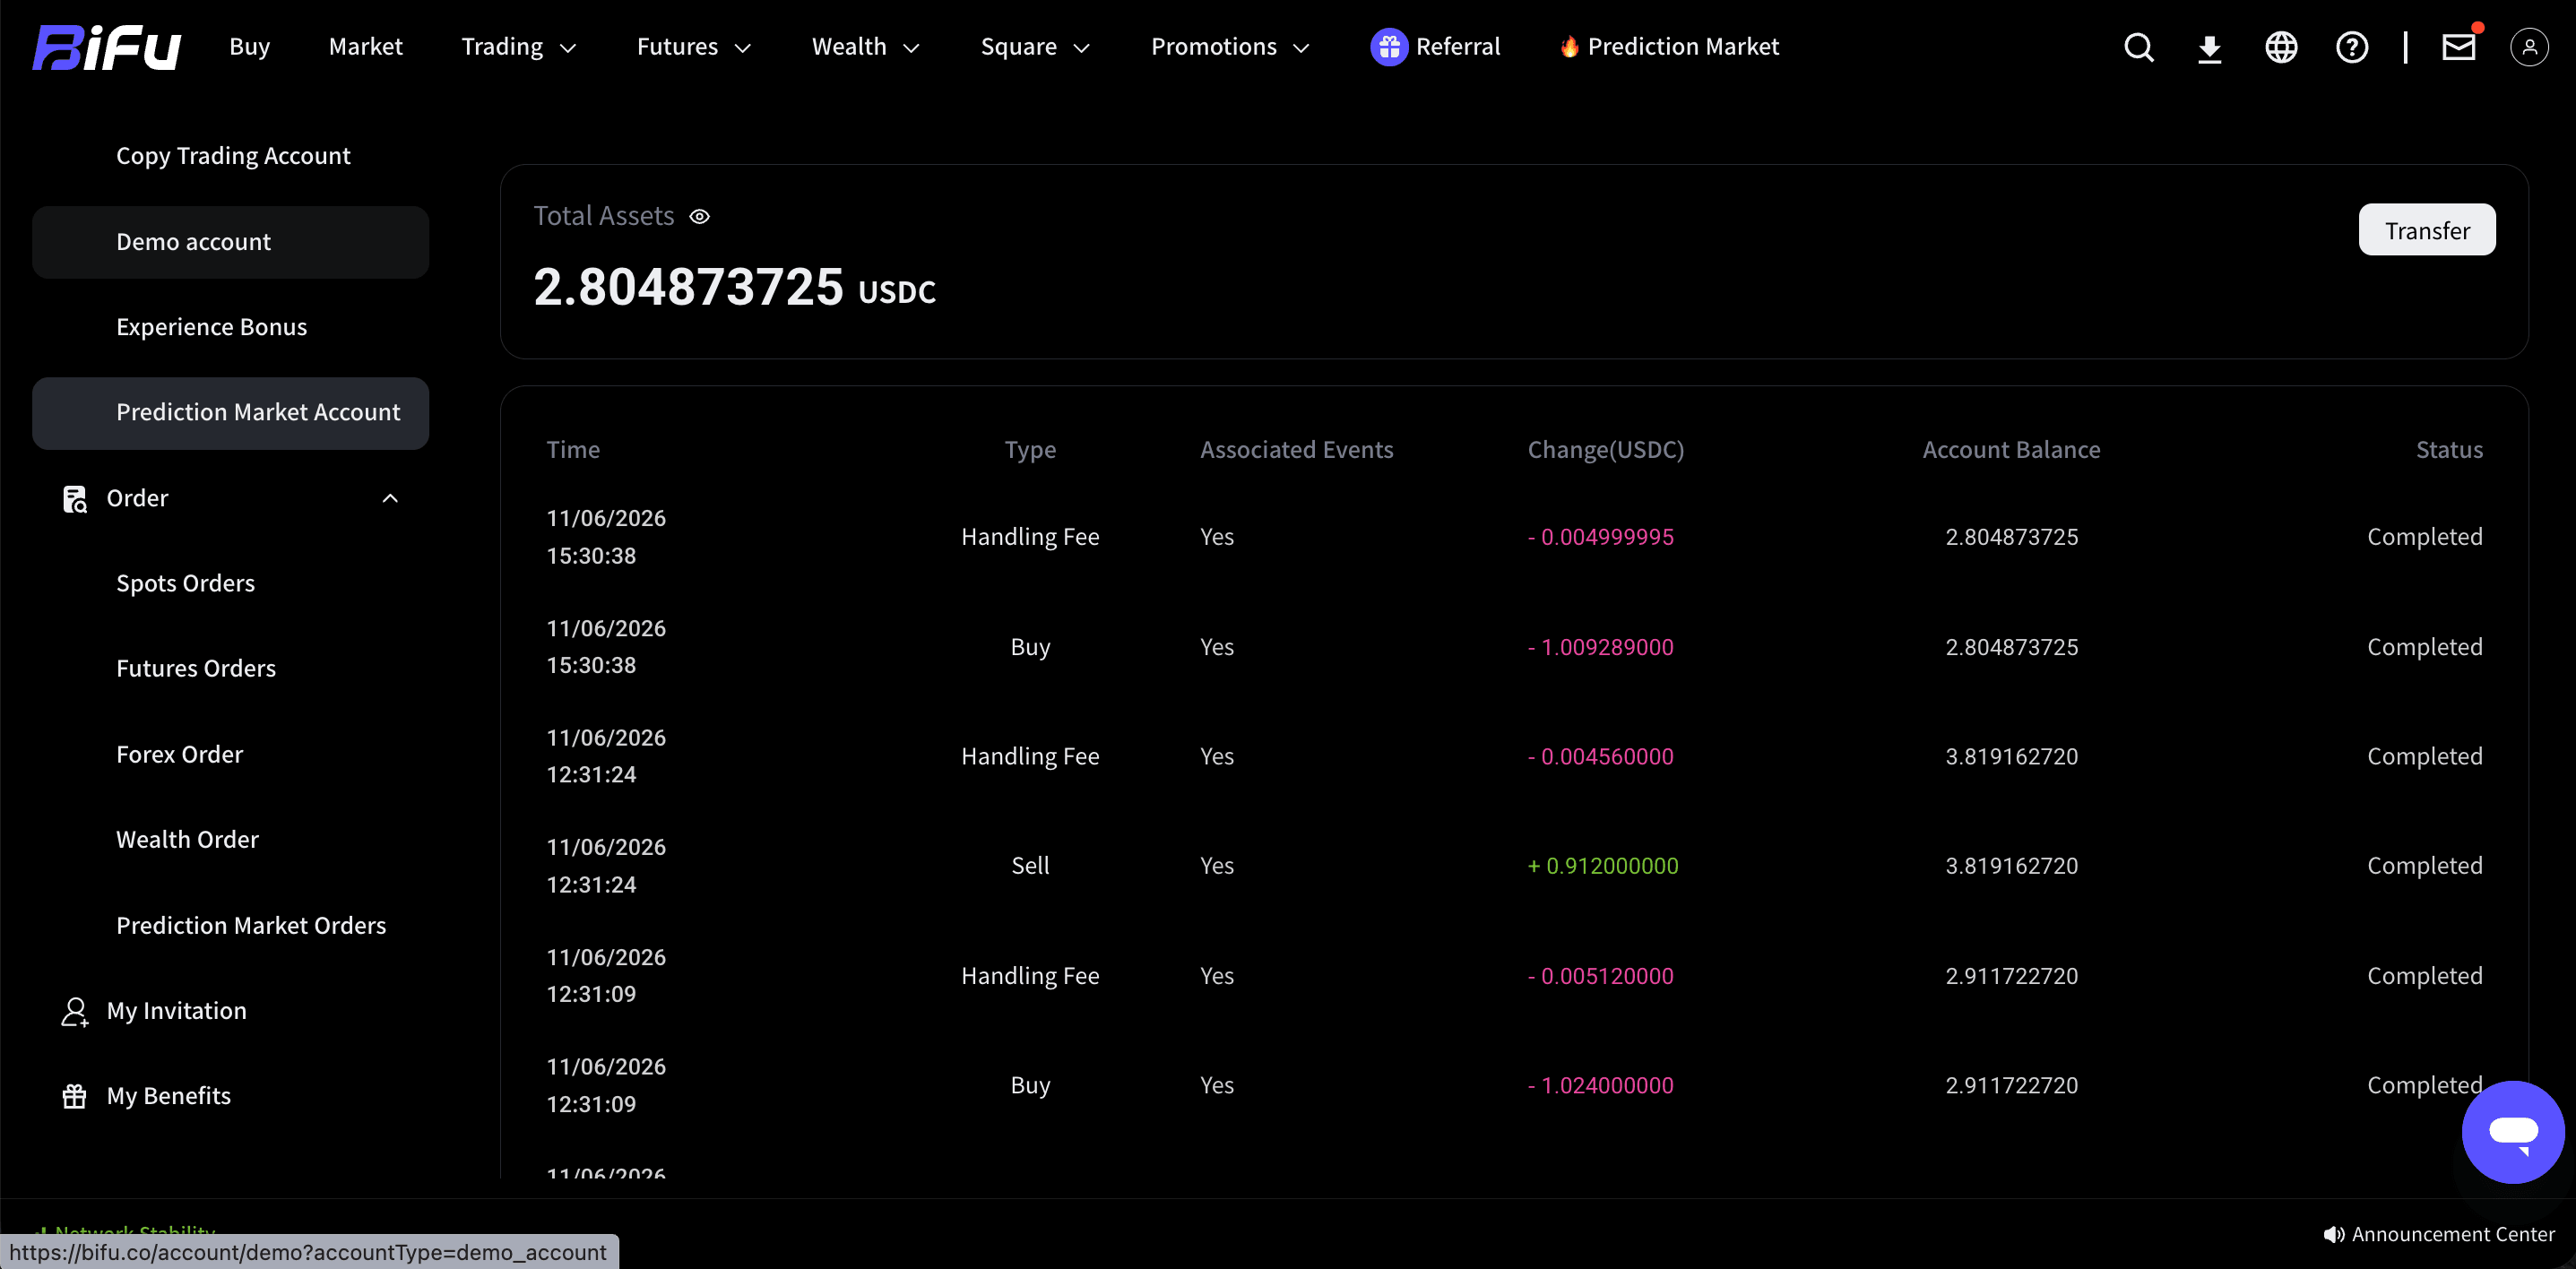Open the language globe icon
The width and height of the screenshot is (2576, 1269).
tap(2280, 47)
